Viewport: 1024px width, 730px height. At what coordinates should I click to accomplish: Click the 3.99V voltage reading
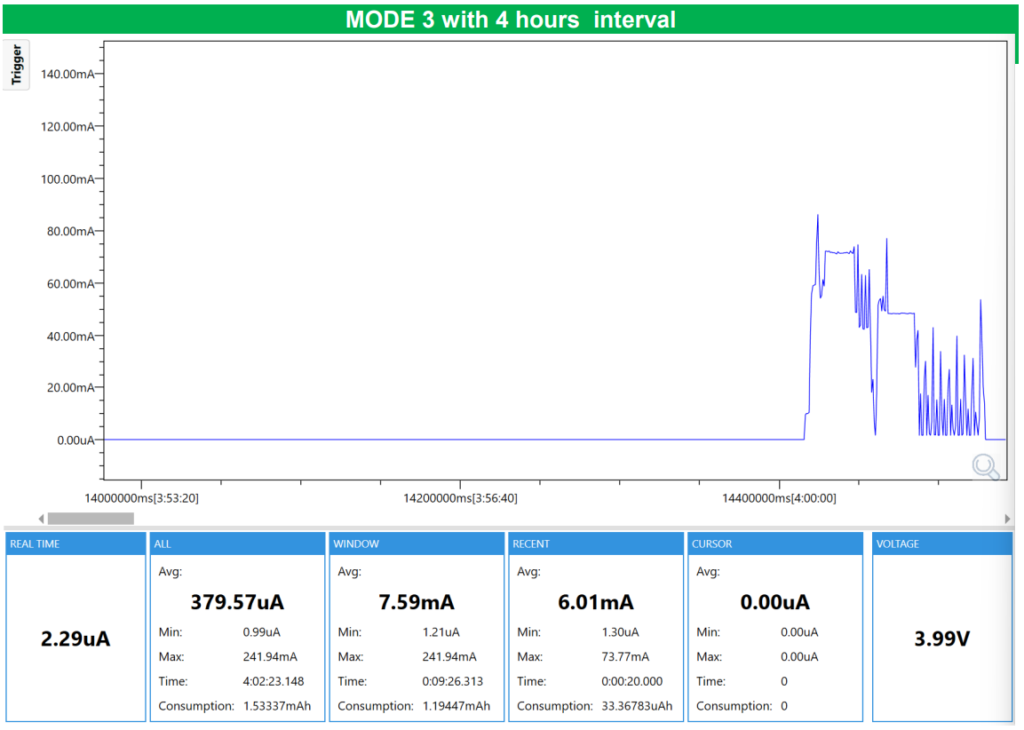[941, 638]
